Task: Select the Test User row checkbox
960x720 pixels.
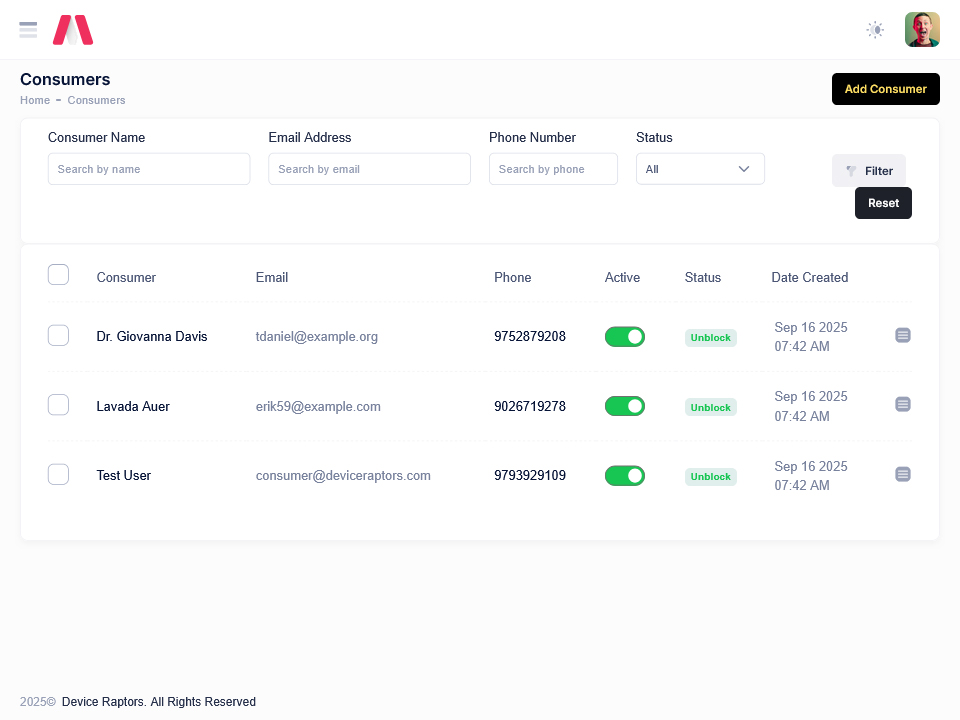Action: click(58, 475)
